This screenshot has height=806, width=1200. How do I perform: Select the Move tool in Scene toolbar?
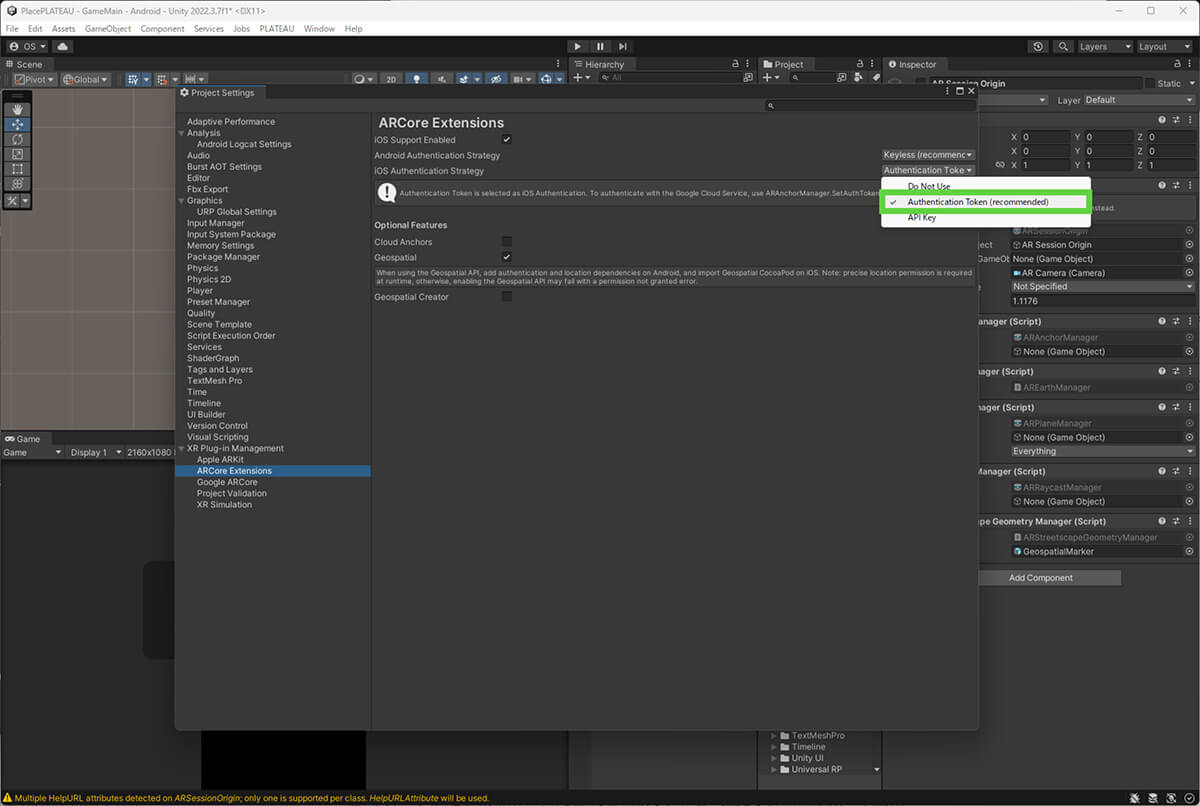[x=18, y=124]
